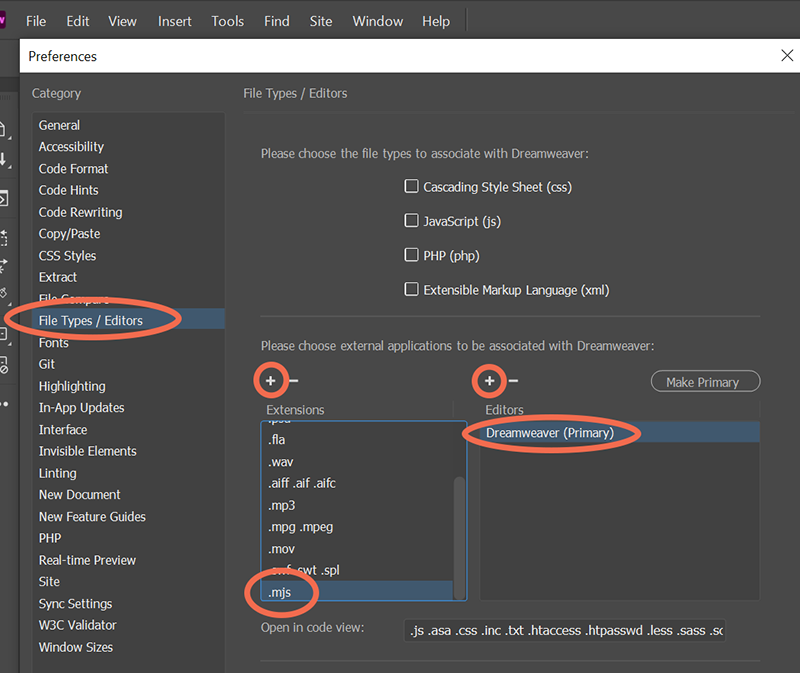Open the Site menu
800x673 pixels.
click(x=320, y=20)
